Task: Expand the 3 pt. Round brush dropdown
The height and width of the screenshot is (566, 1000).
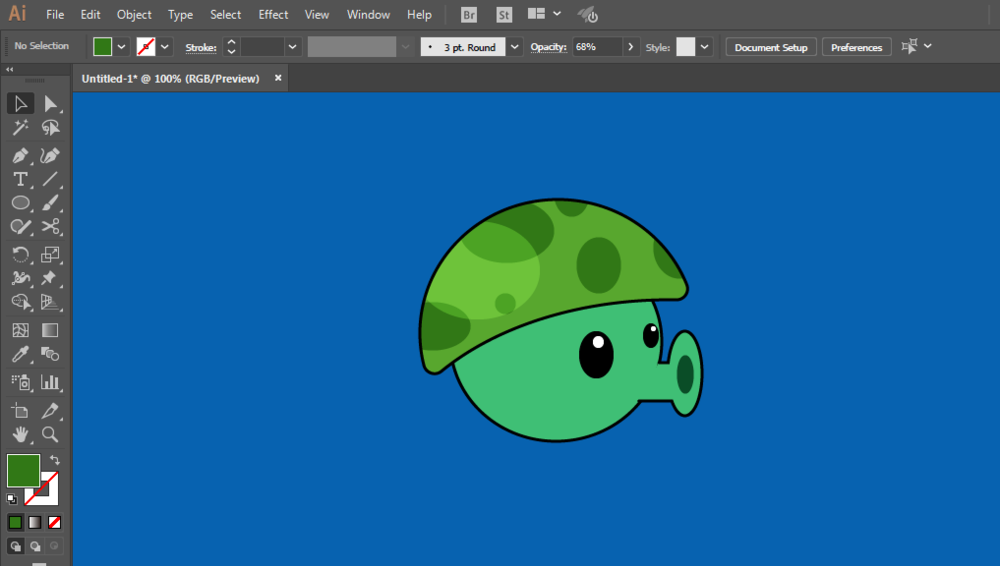Action: (514, 47)
